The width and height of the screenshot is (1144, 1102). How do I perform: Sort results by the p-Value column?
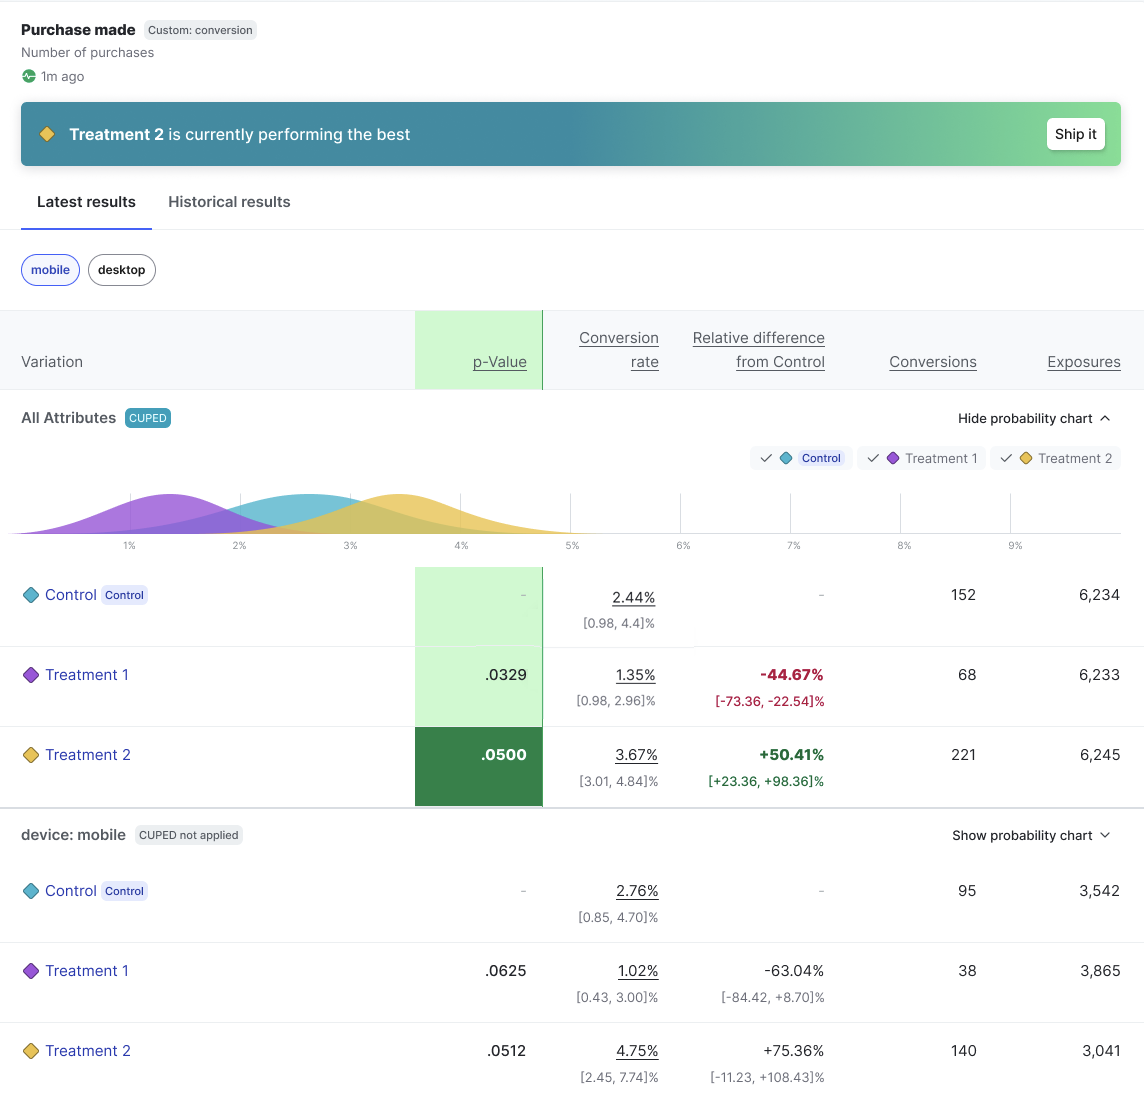[x=500, y=362]
